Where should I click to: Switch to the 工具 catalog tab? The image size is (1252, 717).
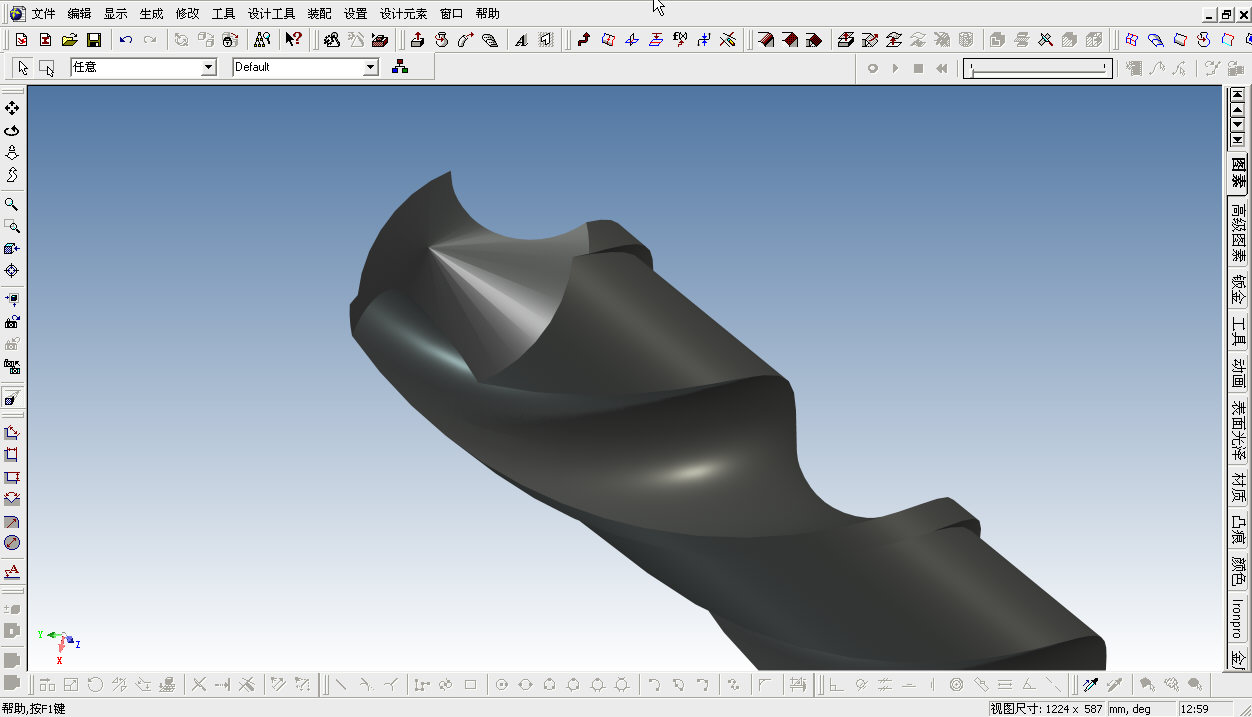(1238, 331)
